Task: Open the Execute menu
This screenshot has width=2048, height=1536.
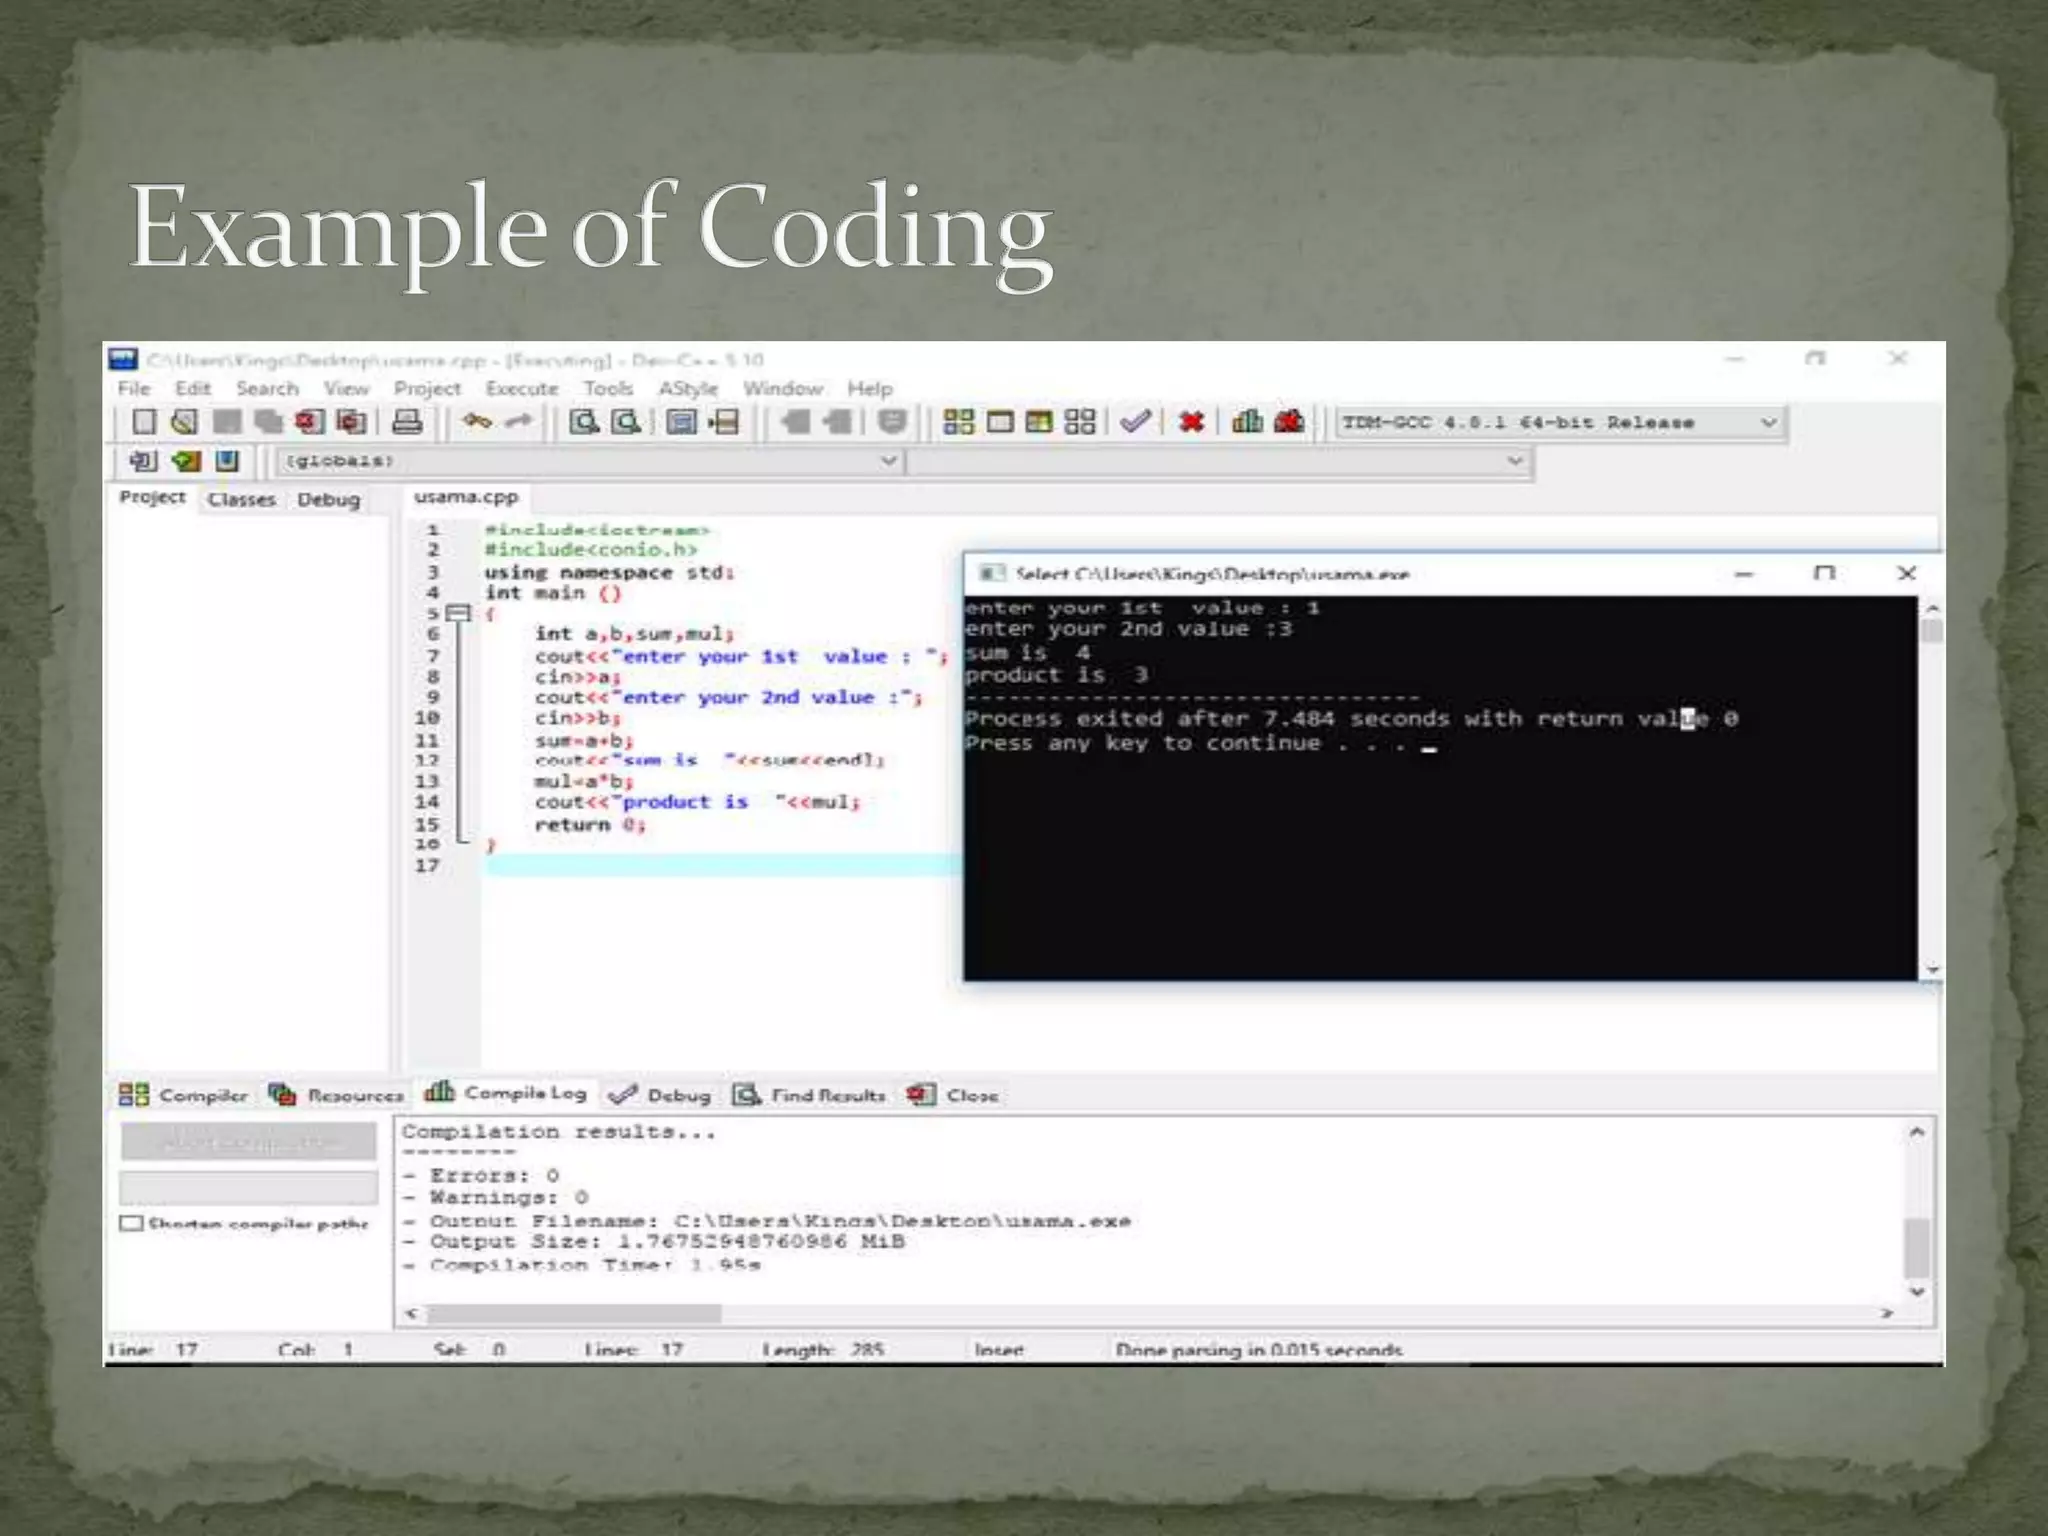Action: coord(521,389)
